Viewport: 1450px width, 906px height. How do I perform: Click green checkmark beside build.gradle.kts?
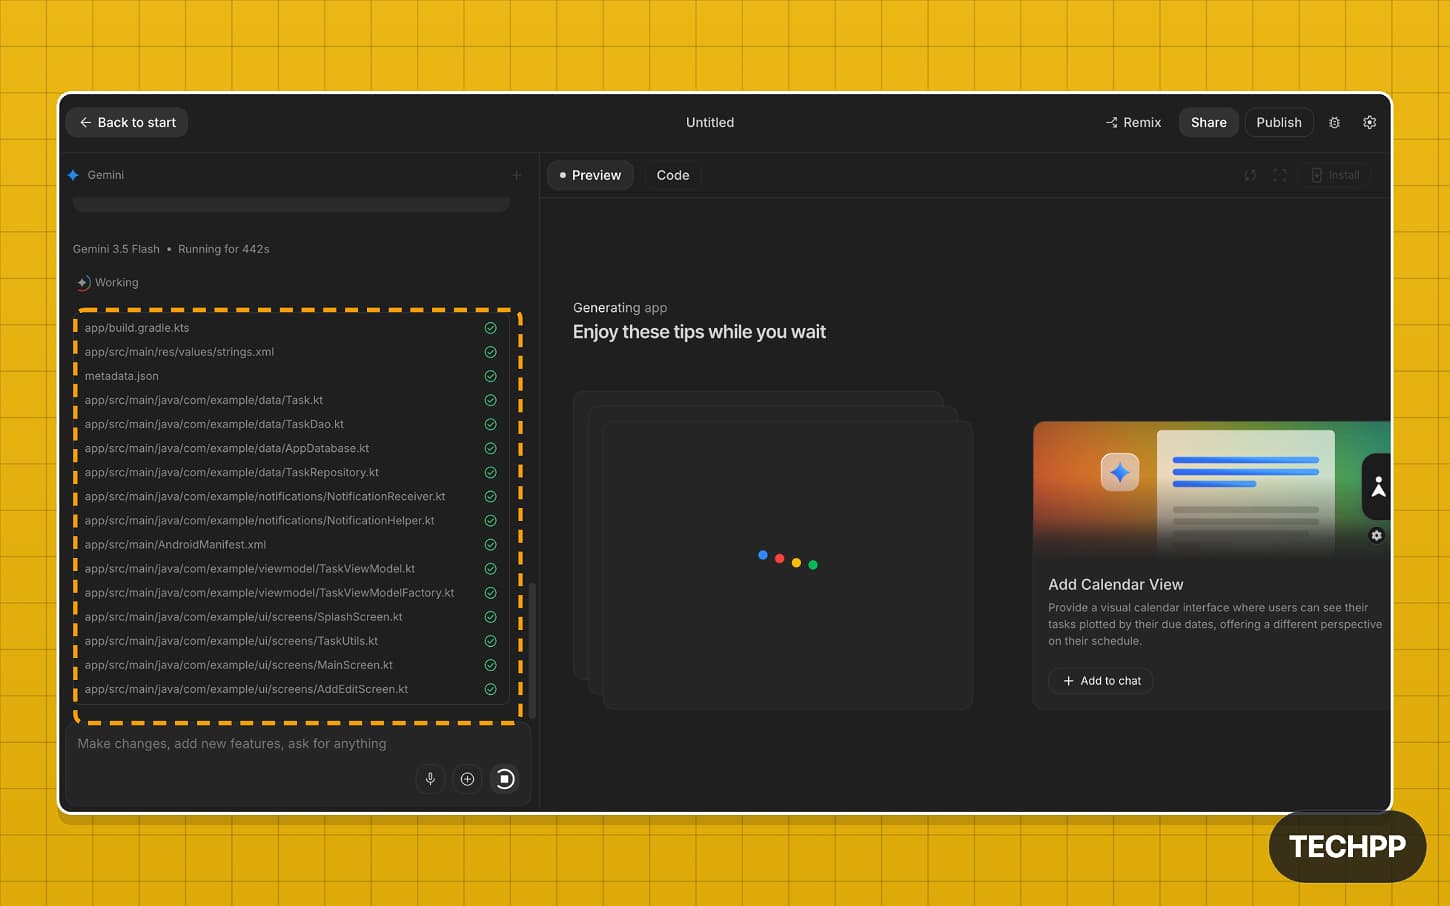click(x=490, y=328)
